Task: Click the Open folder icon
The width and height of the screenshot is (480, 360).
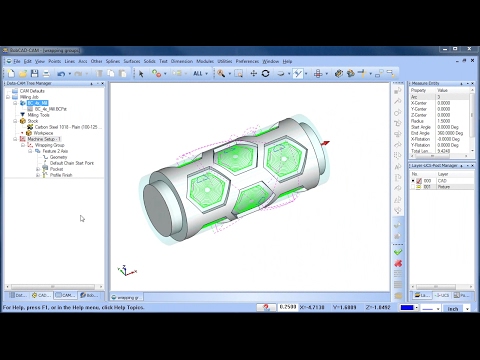Action: pos(23,73)
